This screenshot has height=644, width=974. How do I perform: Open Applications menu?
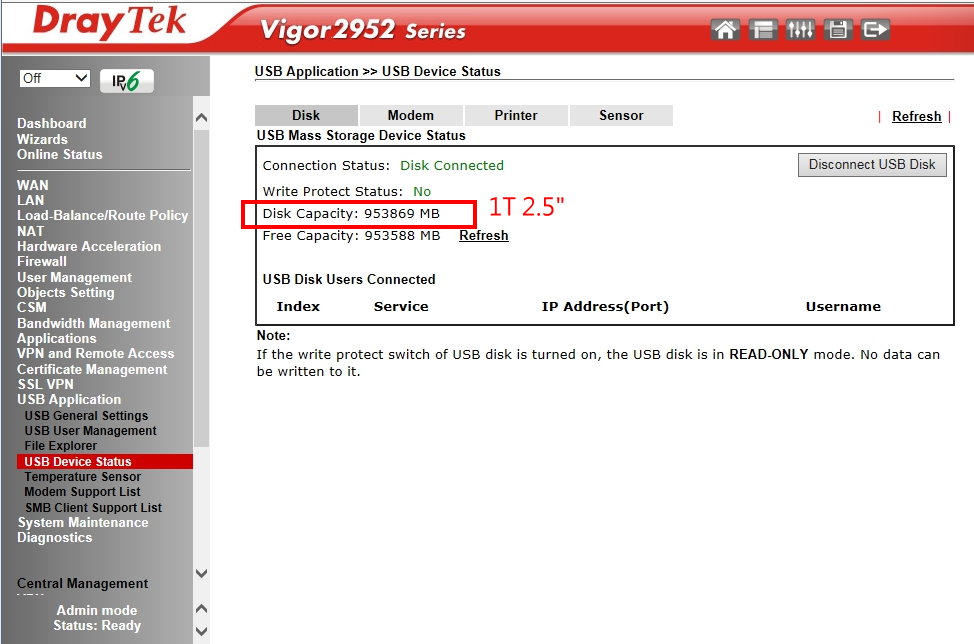[x=57, y=338]
